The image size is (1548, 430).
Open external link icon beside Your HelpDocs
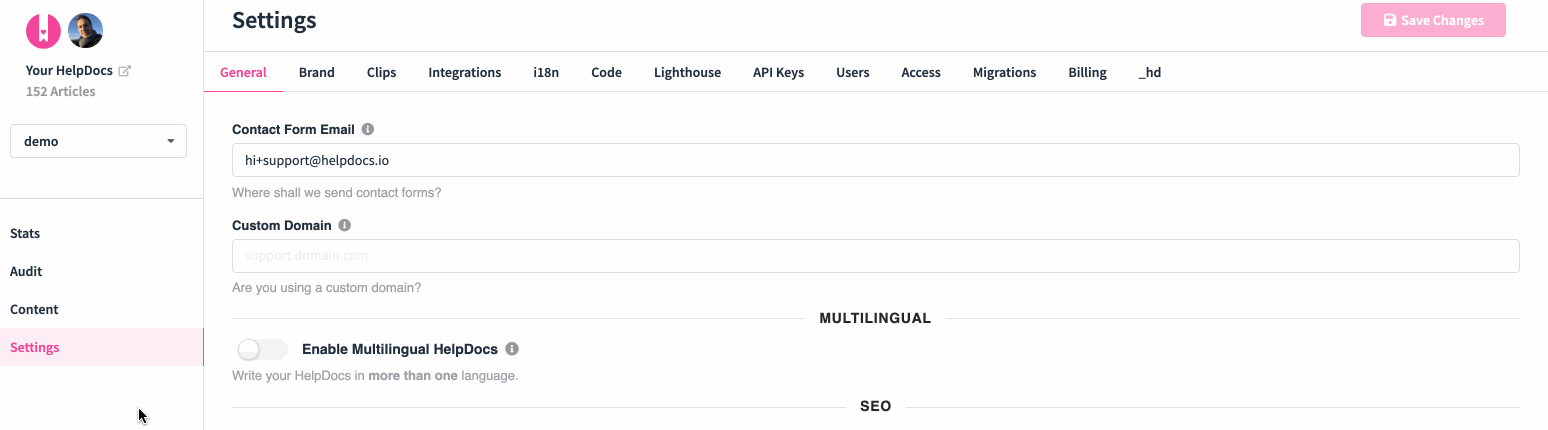124,71
